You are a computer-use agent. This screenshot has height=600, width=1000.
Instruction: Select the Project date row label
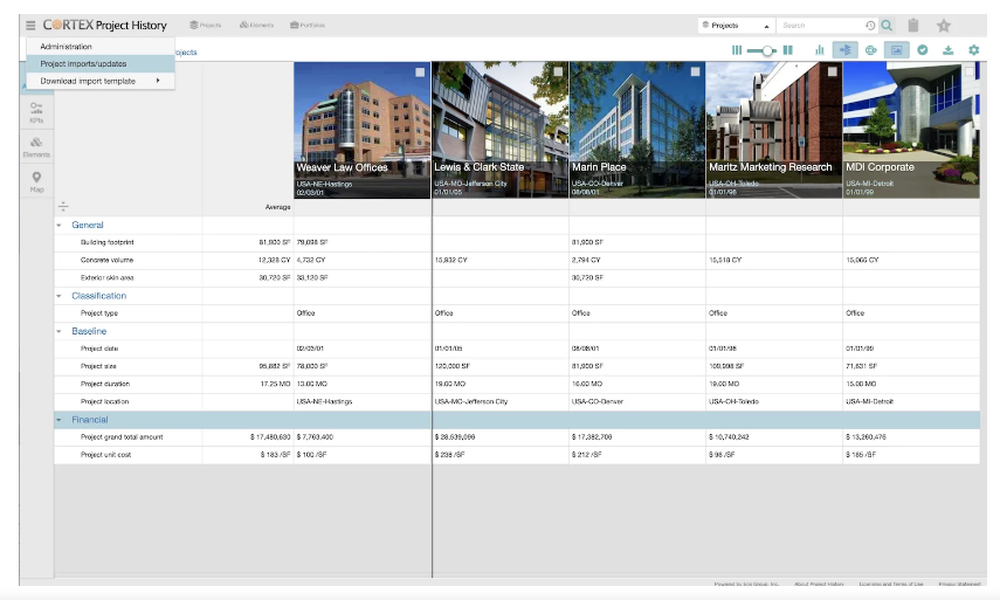point(99,349)
